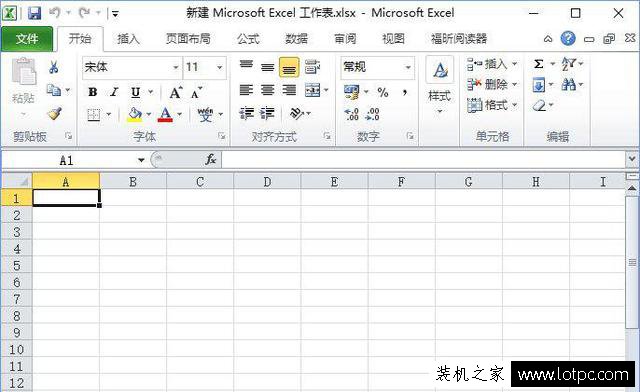
Task: Click the Redo arrow icon
Action: click(84, 13)
